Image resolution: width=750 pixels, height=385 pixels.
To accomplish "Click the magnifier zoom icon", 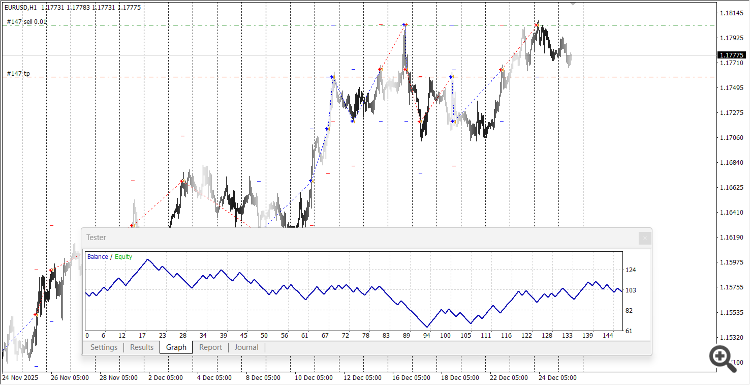I will [723, 359].
